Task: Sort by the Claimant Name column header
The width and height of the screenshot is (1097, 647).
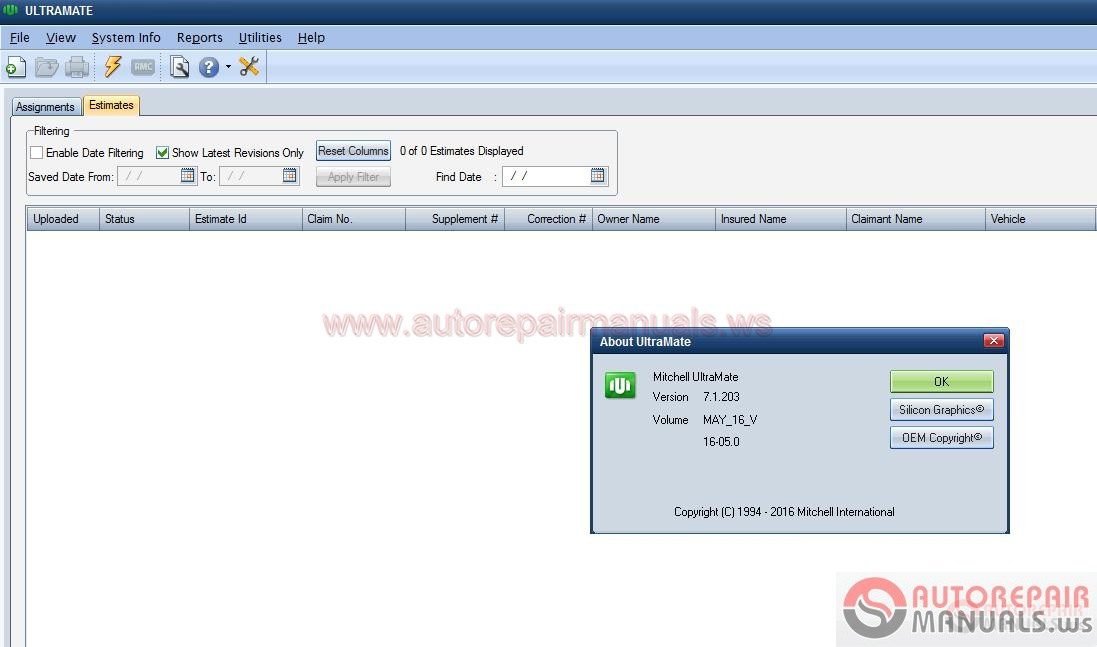Action: pos(916,219)
